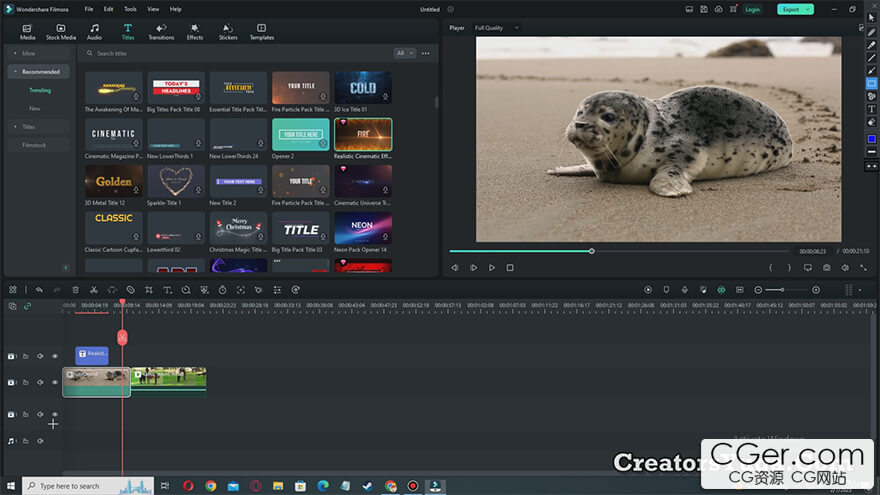This screenshot has width=880, height=495.
Task: Take a snapshot with the camera icon
Action: 826,268
